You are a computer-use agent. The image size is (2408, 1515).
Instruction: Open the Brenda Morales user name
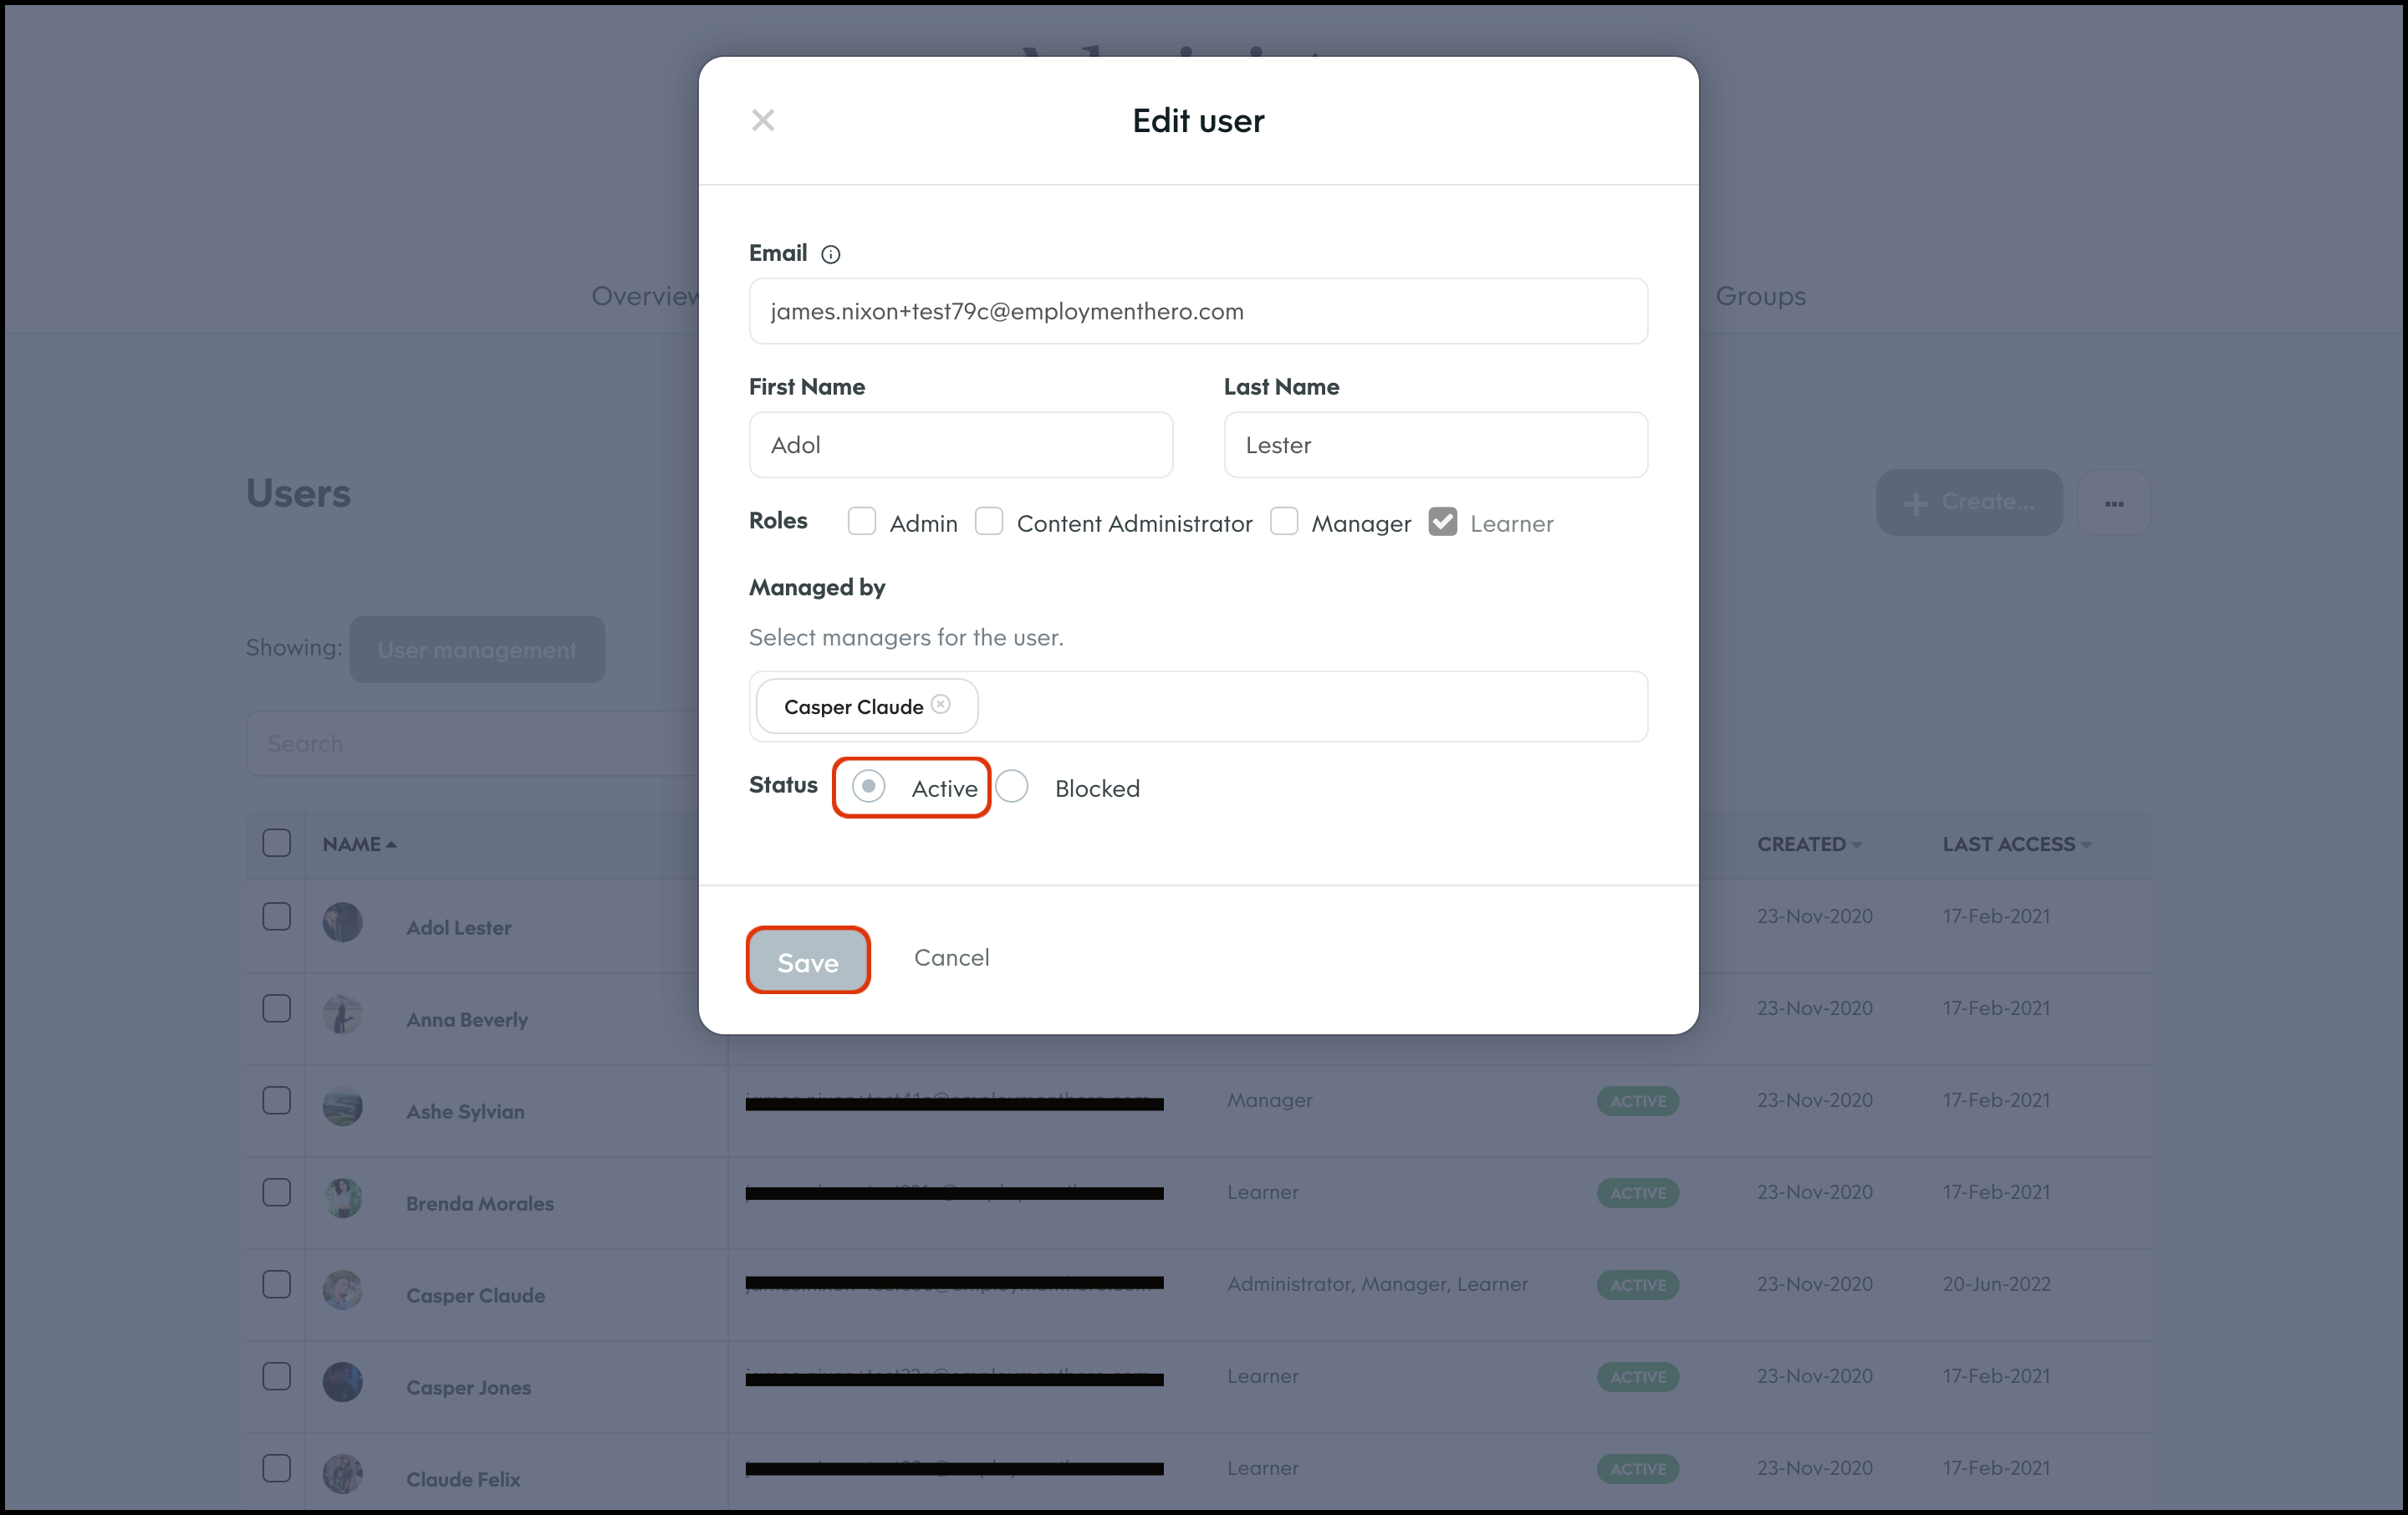coord(479,1204)
